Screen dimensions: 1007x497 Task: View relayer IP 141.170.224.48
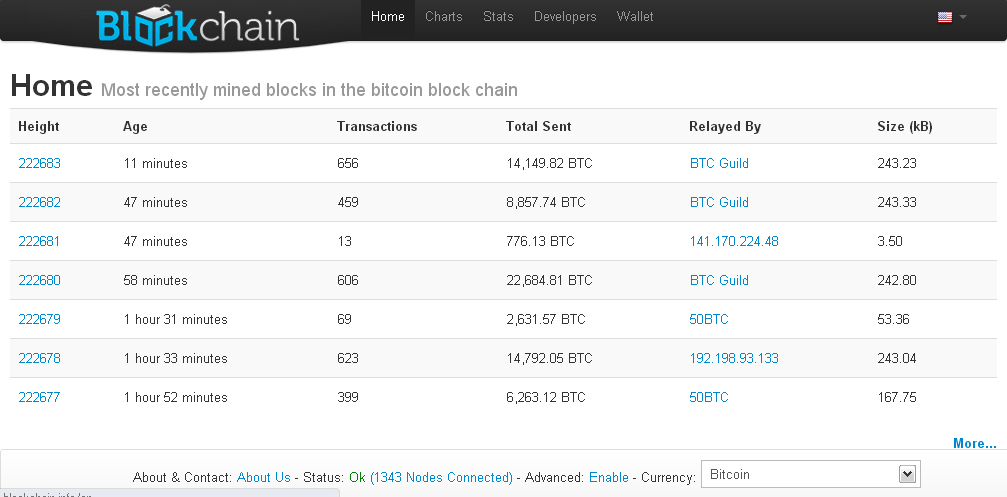pos(733,242)
